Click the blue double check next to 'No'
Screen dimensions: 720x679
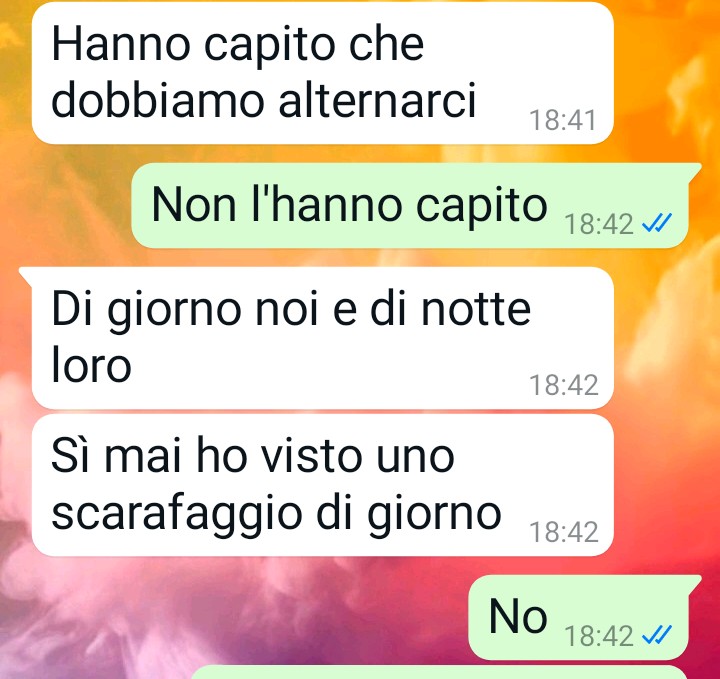[657, 635]
